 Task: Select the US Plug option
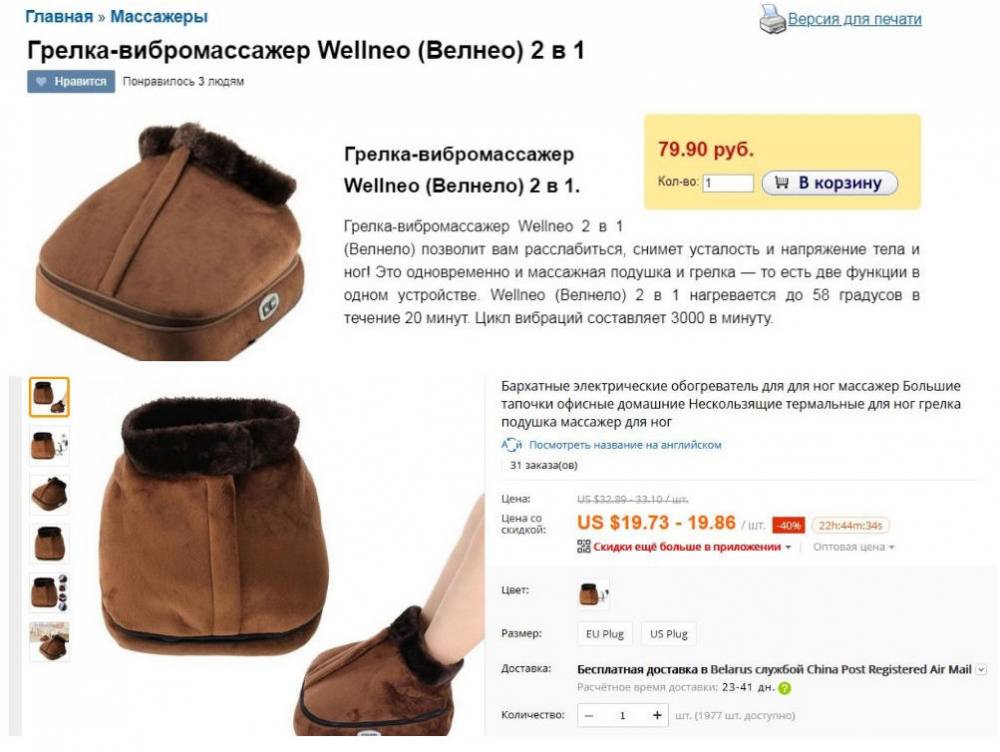[668, 634]
